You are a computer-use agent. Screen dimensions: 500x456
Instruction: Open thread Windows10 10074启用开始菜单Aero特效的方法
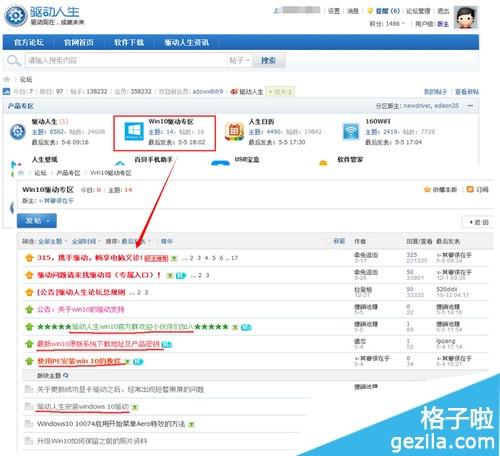111,424
